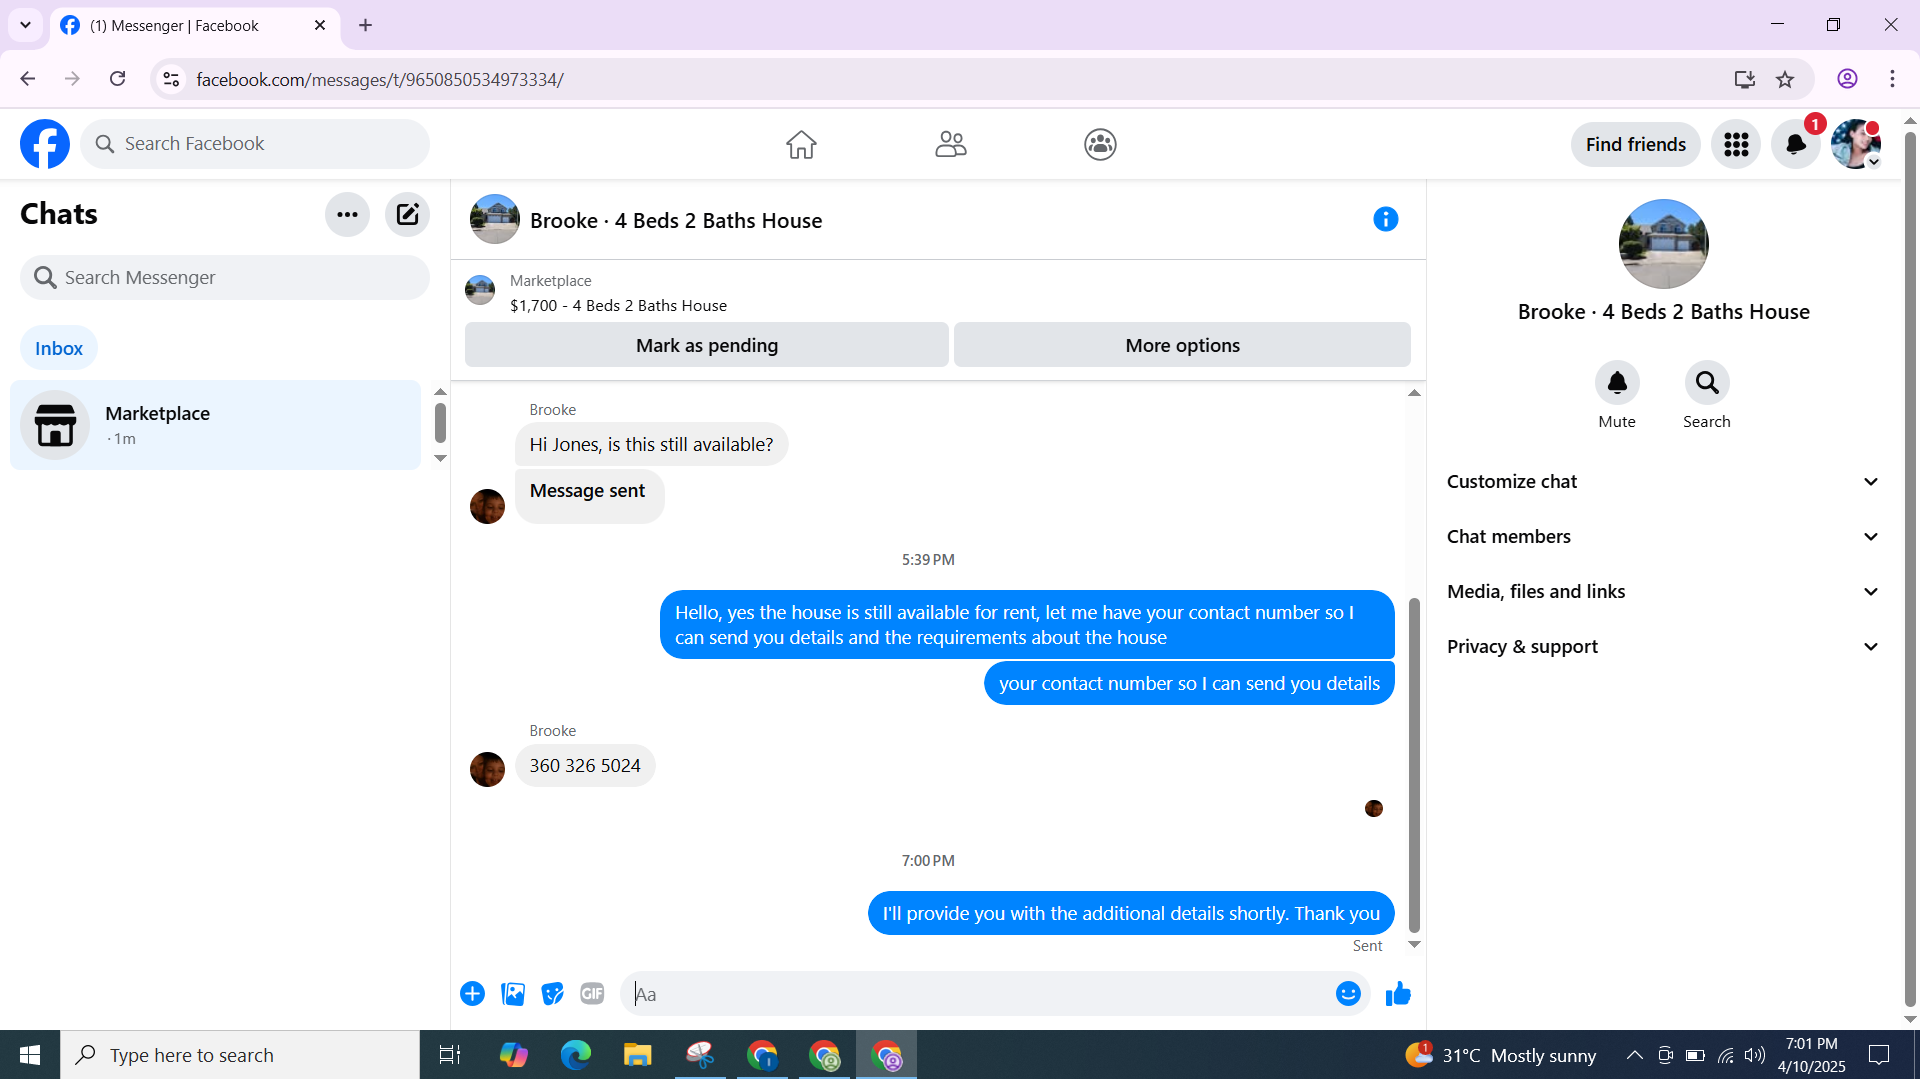Open the notifications bell icon
This screenshot has height=1079, width=1920.
point(1796,145)
